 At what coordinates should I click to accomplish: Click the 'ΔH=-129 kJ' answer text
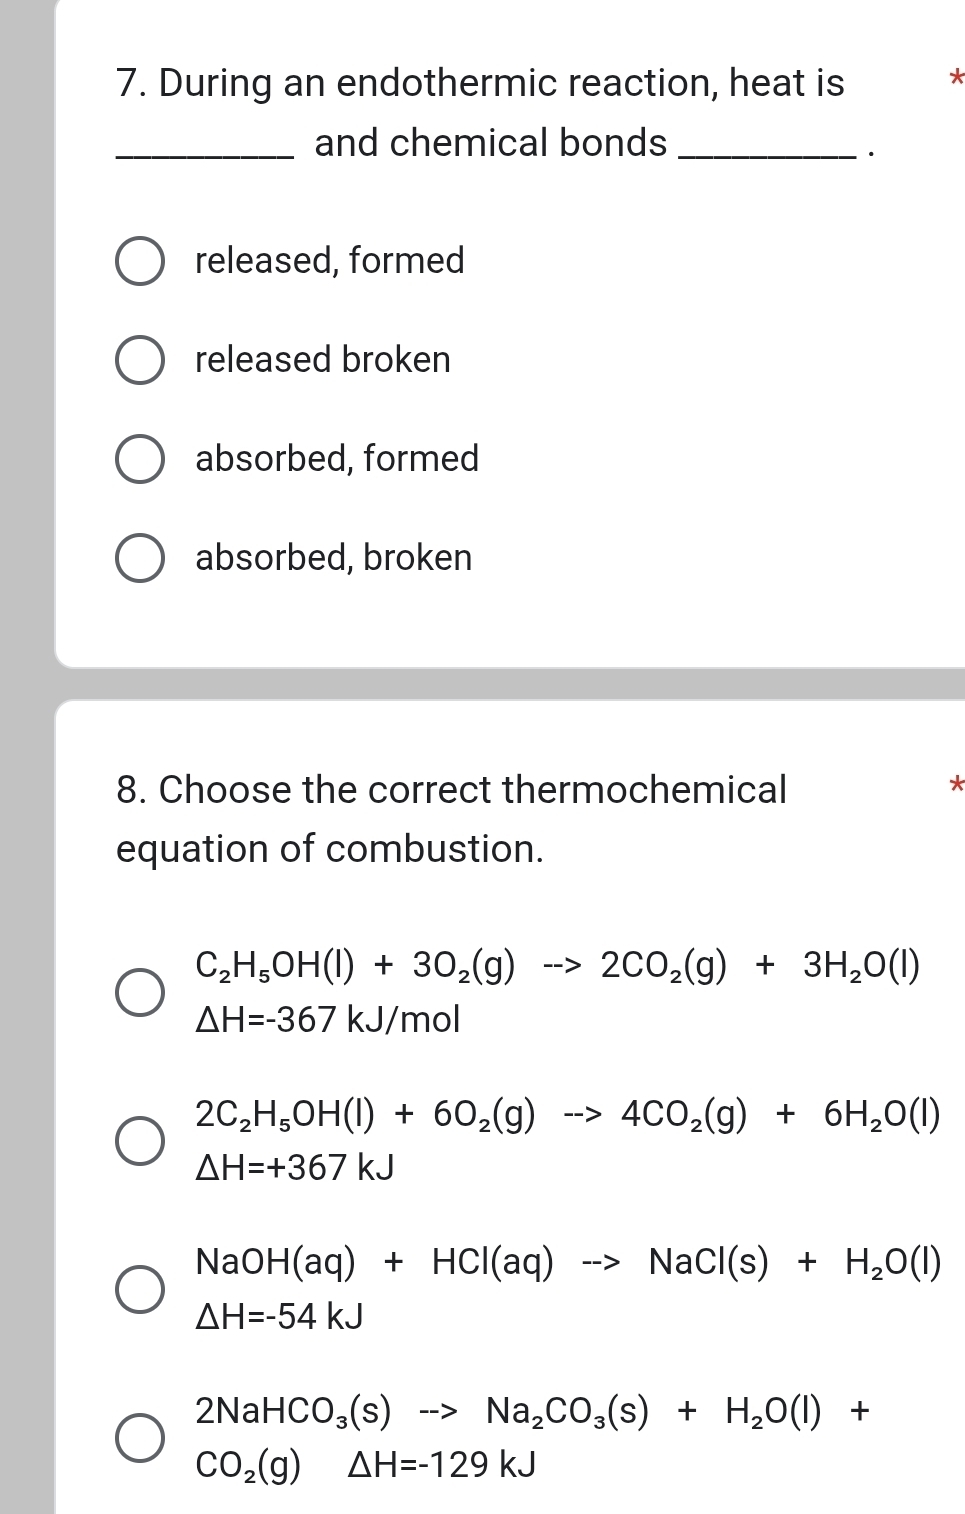point(441,1466)
